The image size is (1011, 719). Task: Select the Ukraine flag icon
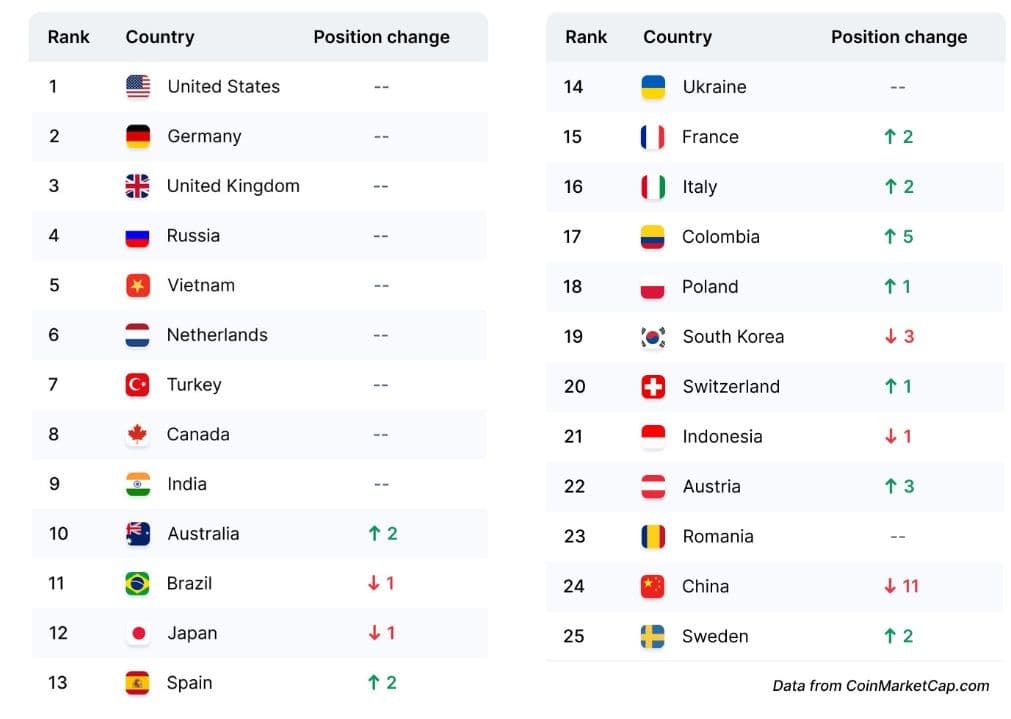pos(653,87)
